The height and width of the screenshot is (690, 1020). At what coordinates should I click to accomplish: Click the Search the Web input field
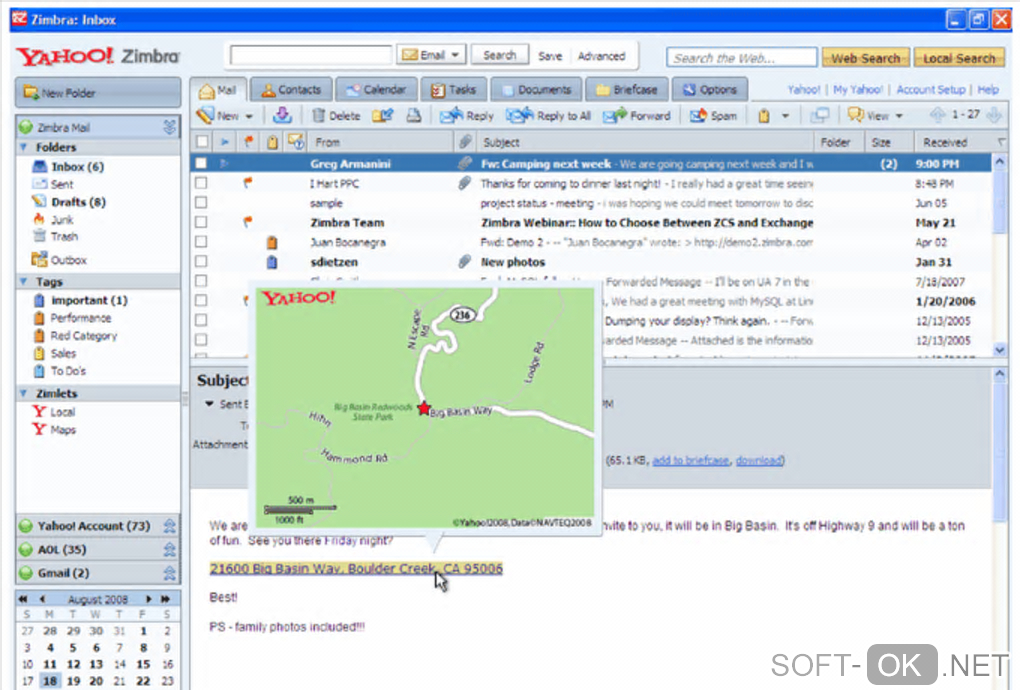point(742,58)
